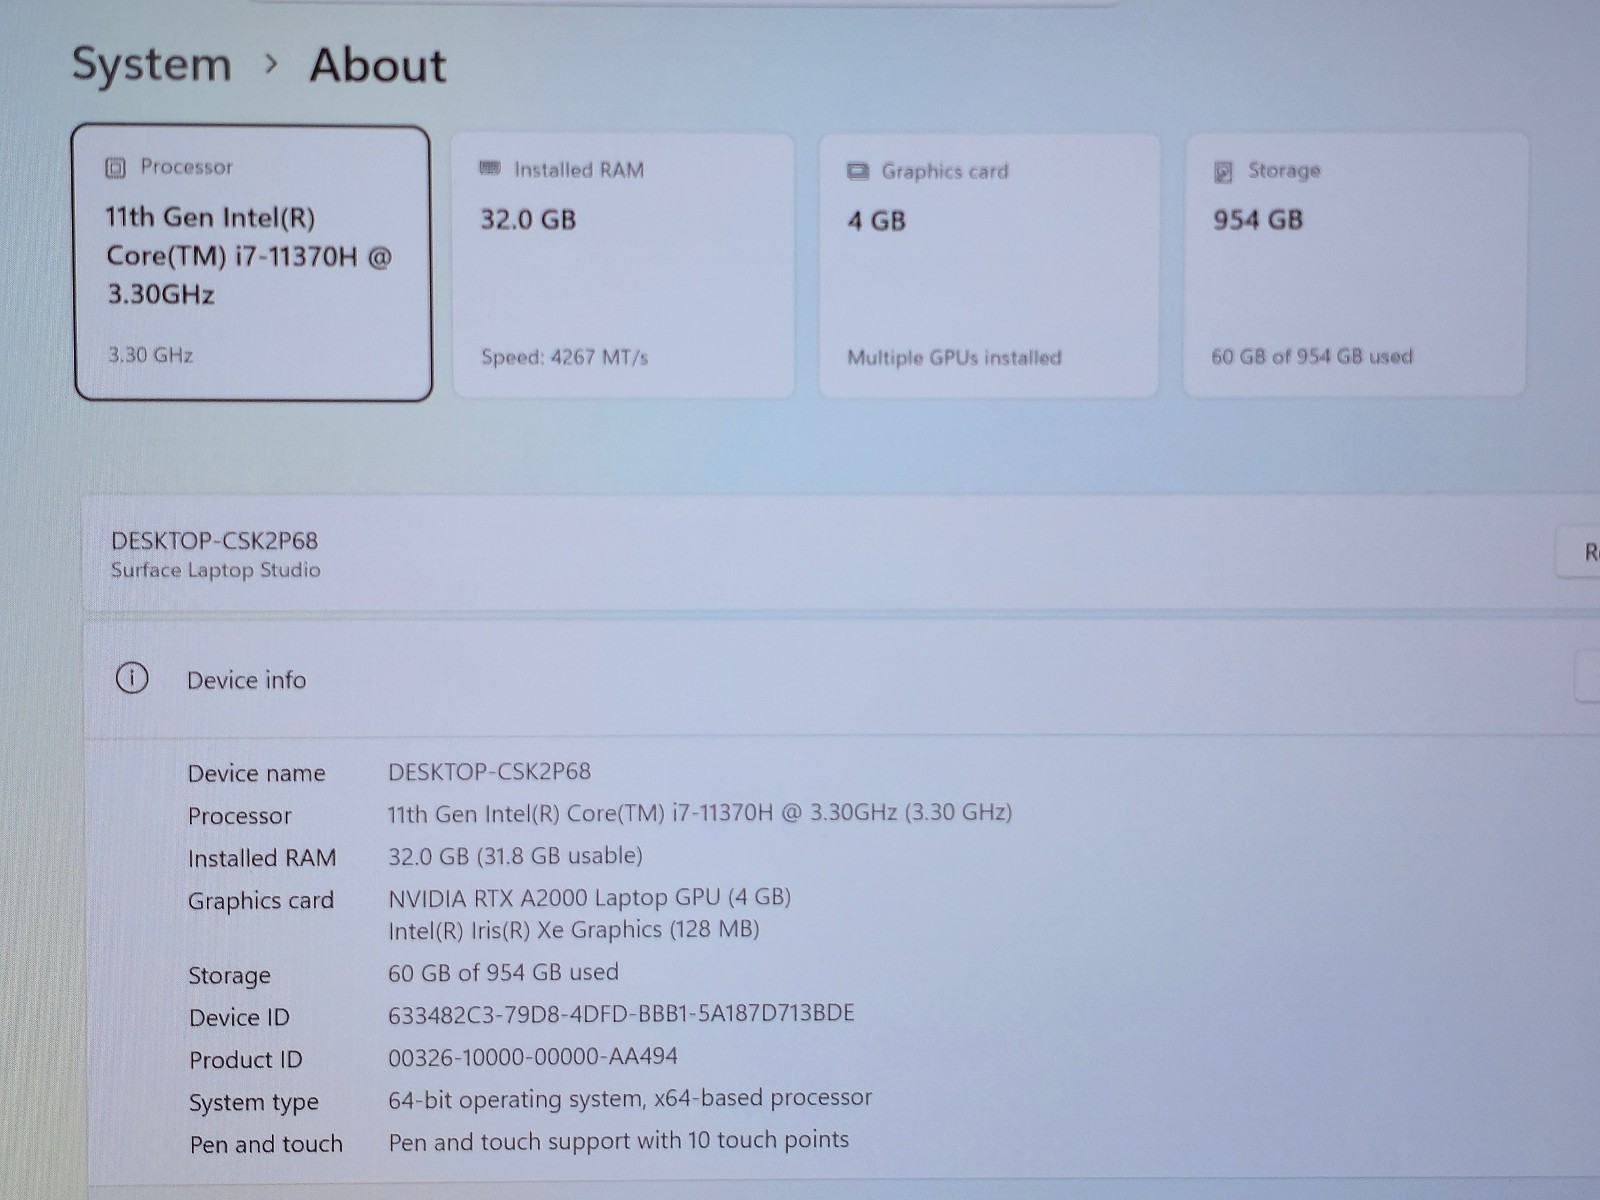This screenshot has height=1200, width=1600.
Task: Click the Device ID value 633482C3-79D8-4DFD-BBB1-5A187D713BDE
Action: tap(621, 1014)
